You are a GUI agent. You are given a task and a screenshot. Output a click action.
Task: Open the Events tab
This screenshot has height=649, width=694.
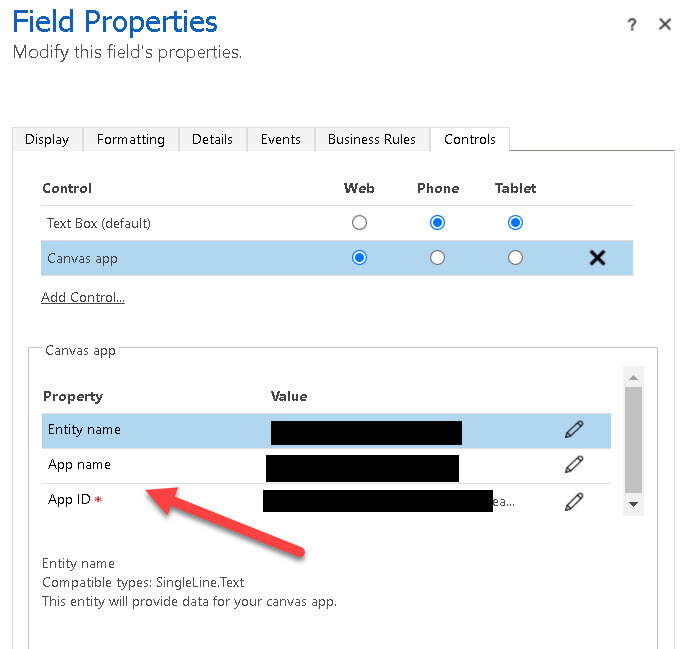(281, 140)
